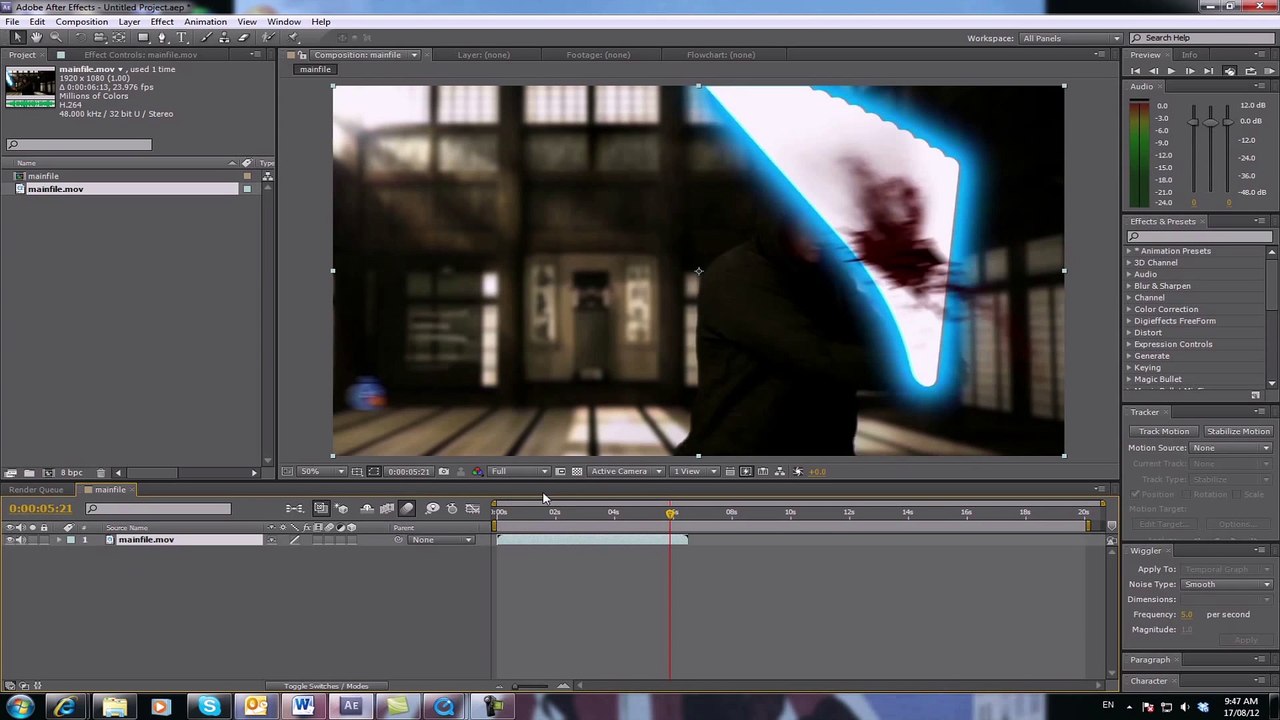Image resolution: width=1280 pixels, height=720 pixels.
Task: Open the 1 View layout dropdown
Action: (x=695, y=472)
